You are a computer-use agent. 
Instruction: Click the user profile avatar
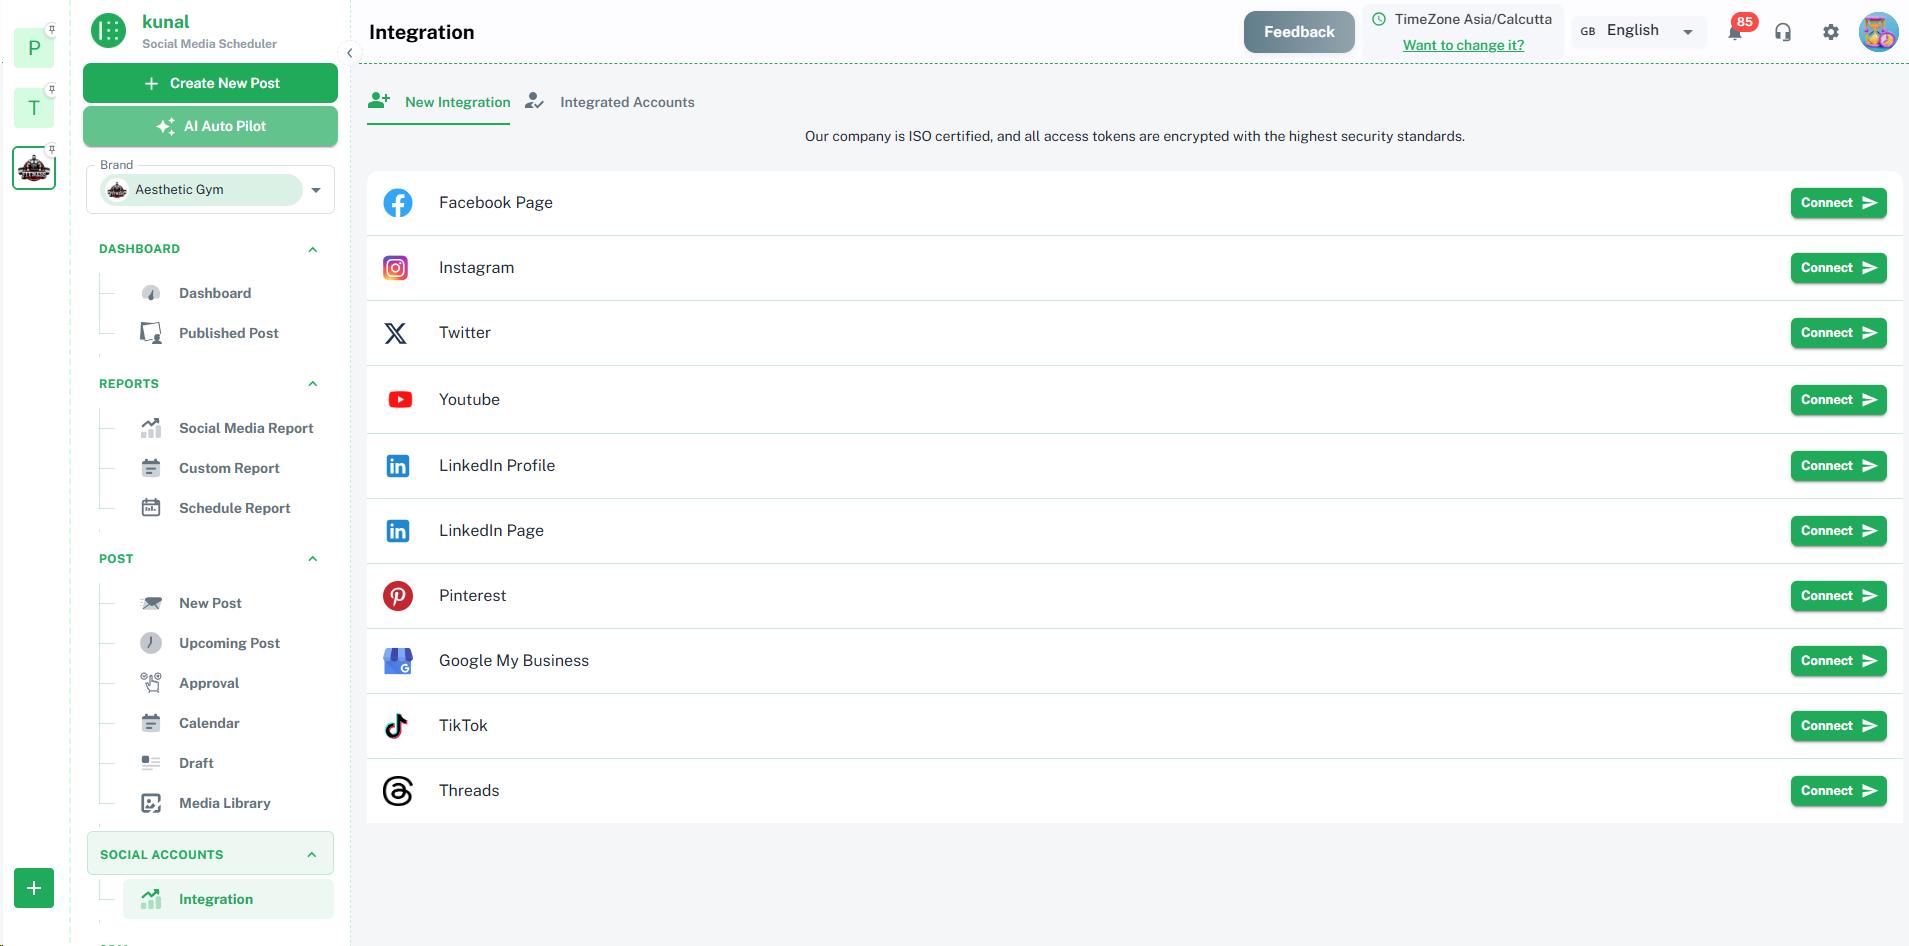(x=1878, y=32)
